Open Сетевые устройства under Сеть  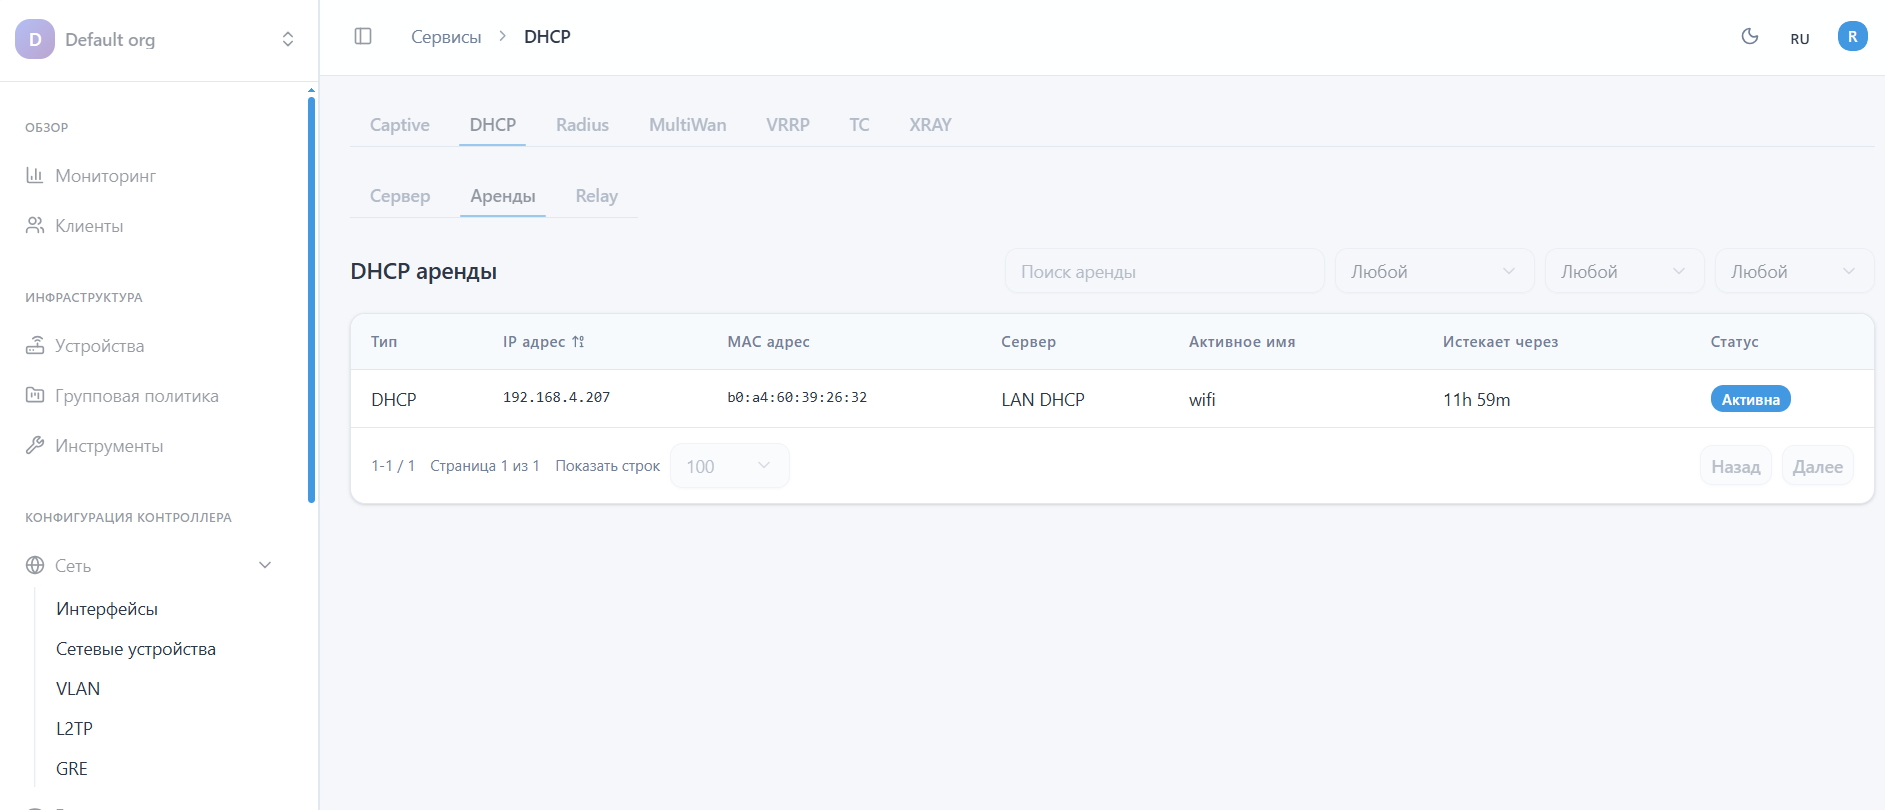[x=136, y=649]
